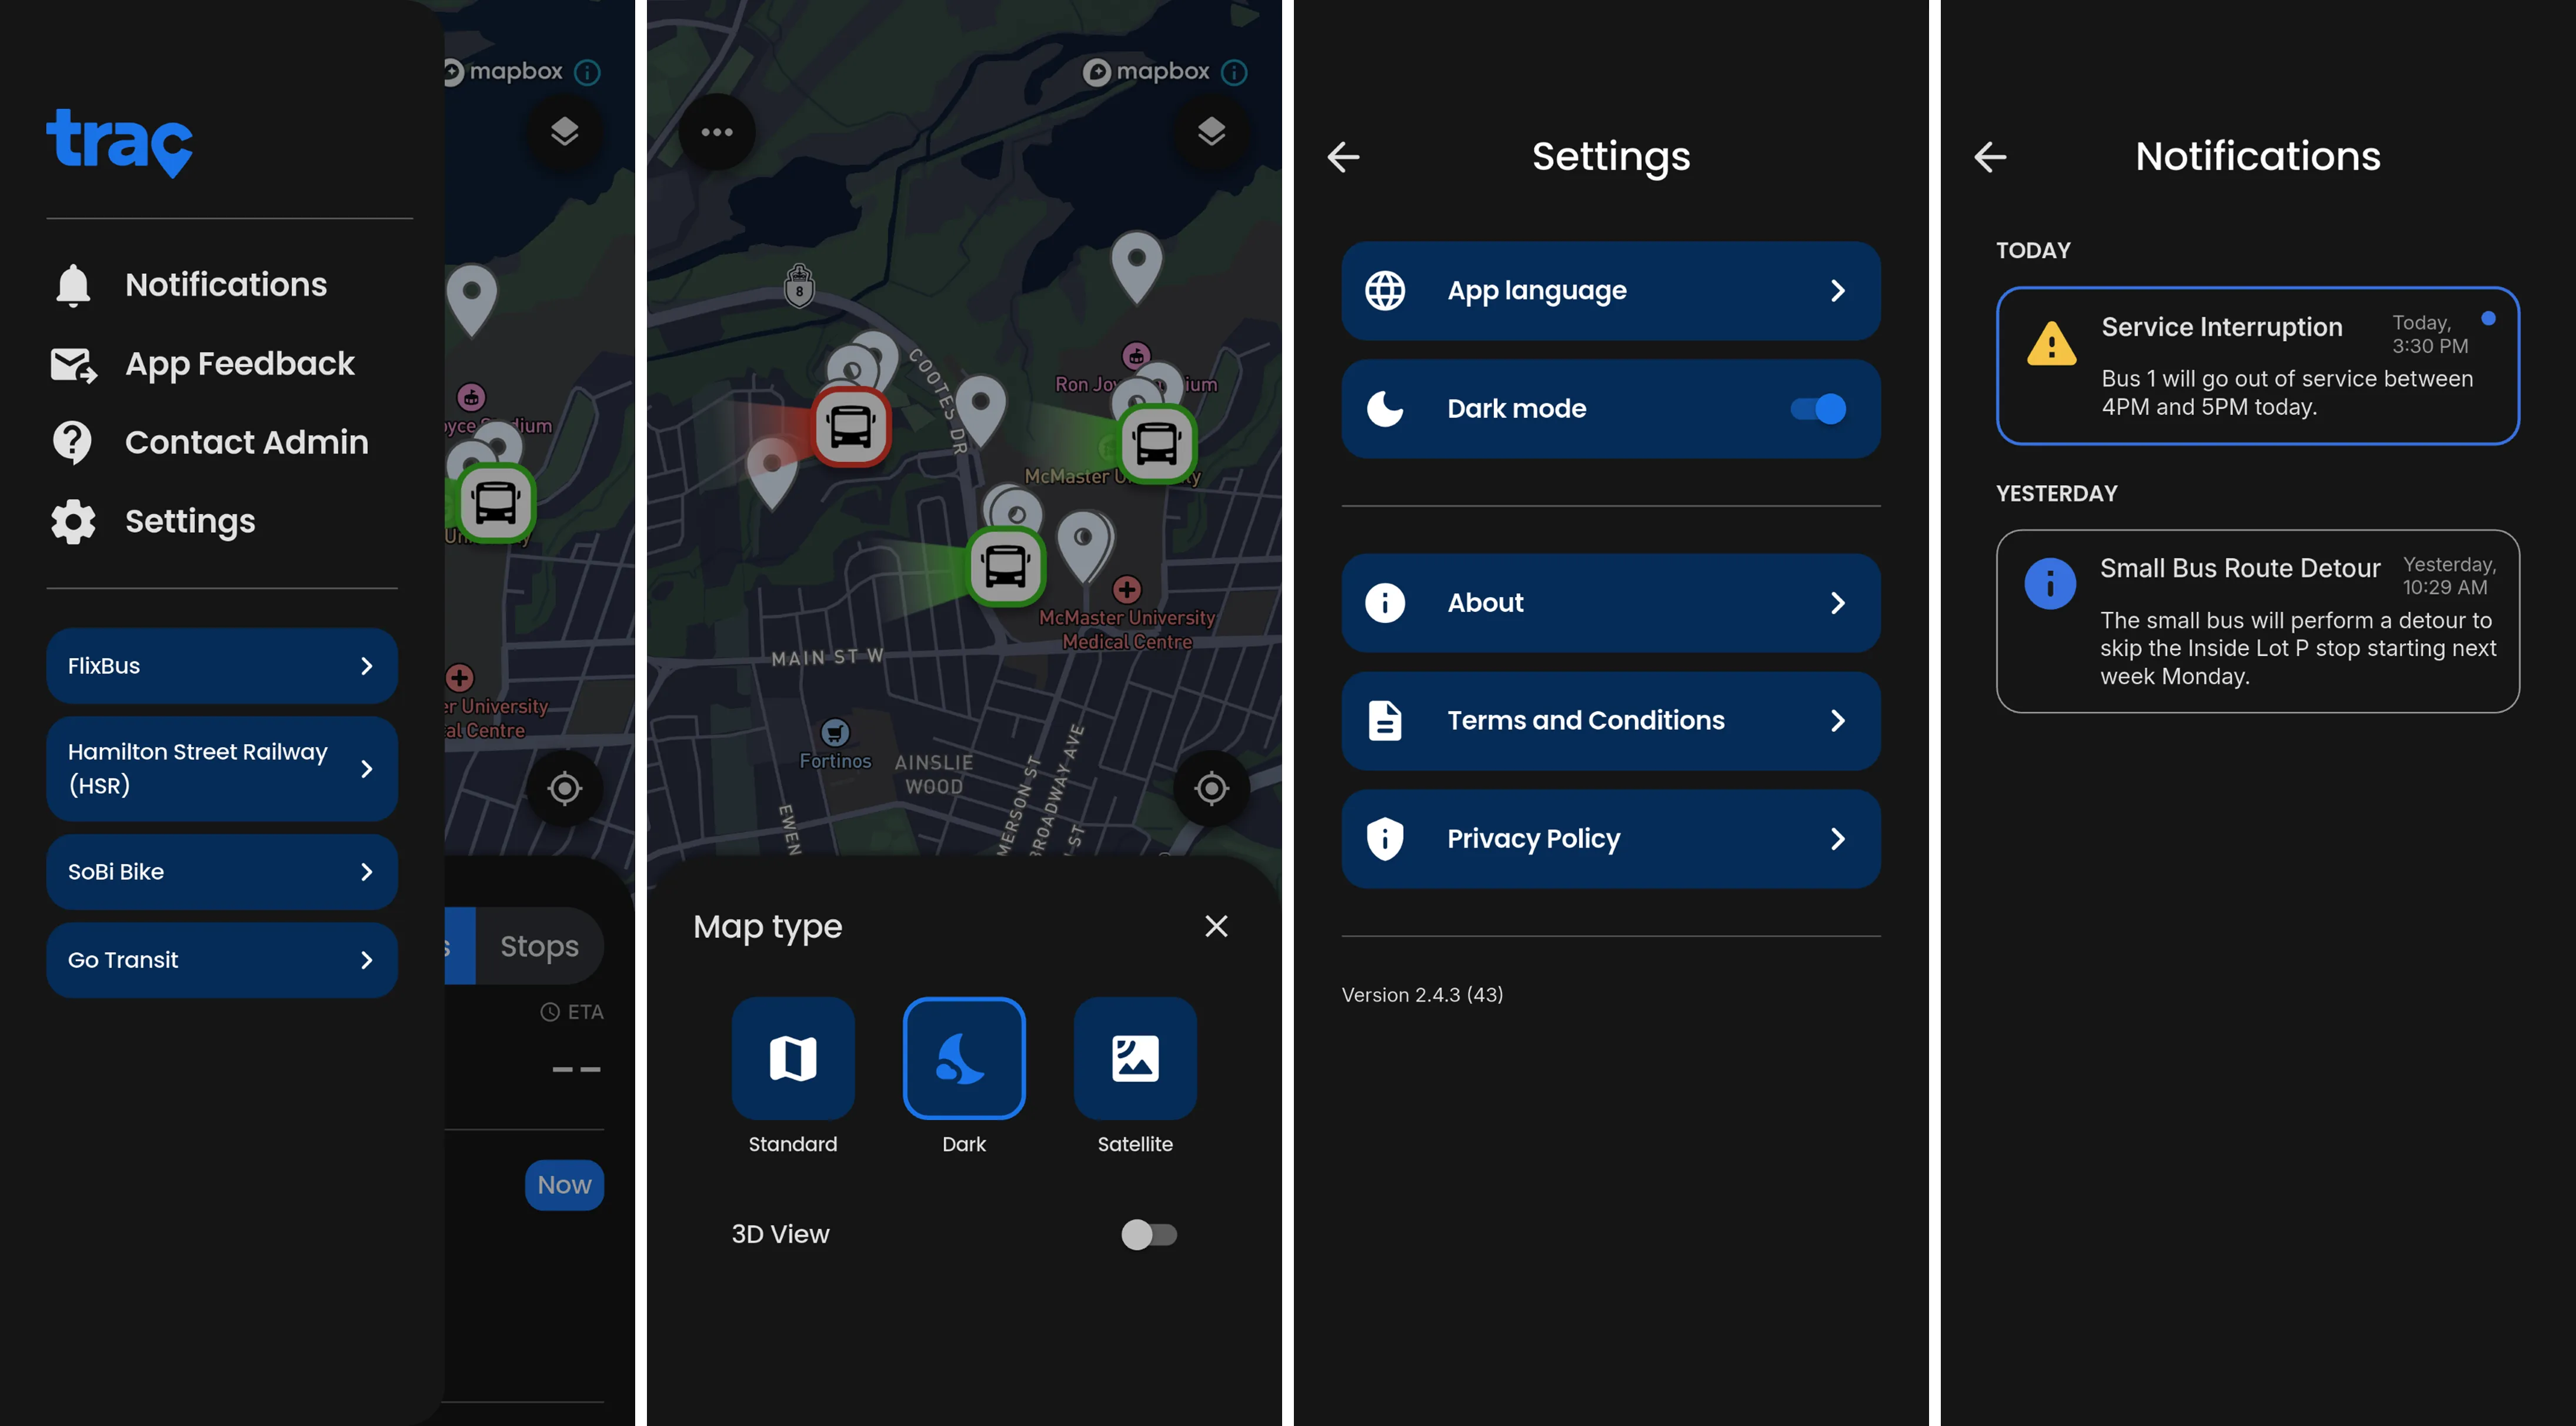Image resolution: width=2576 pixels, height=1426 pixels.
Task: Open Terms and Conditions label
Action: 1586,721
